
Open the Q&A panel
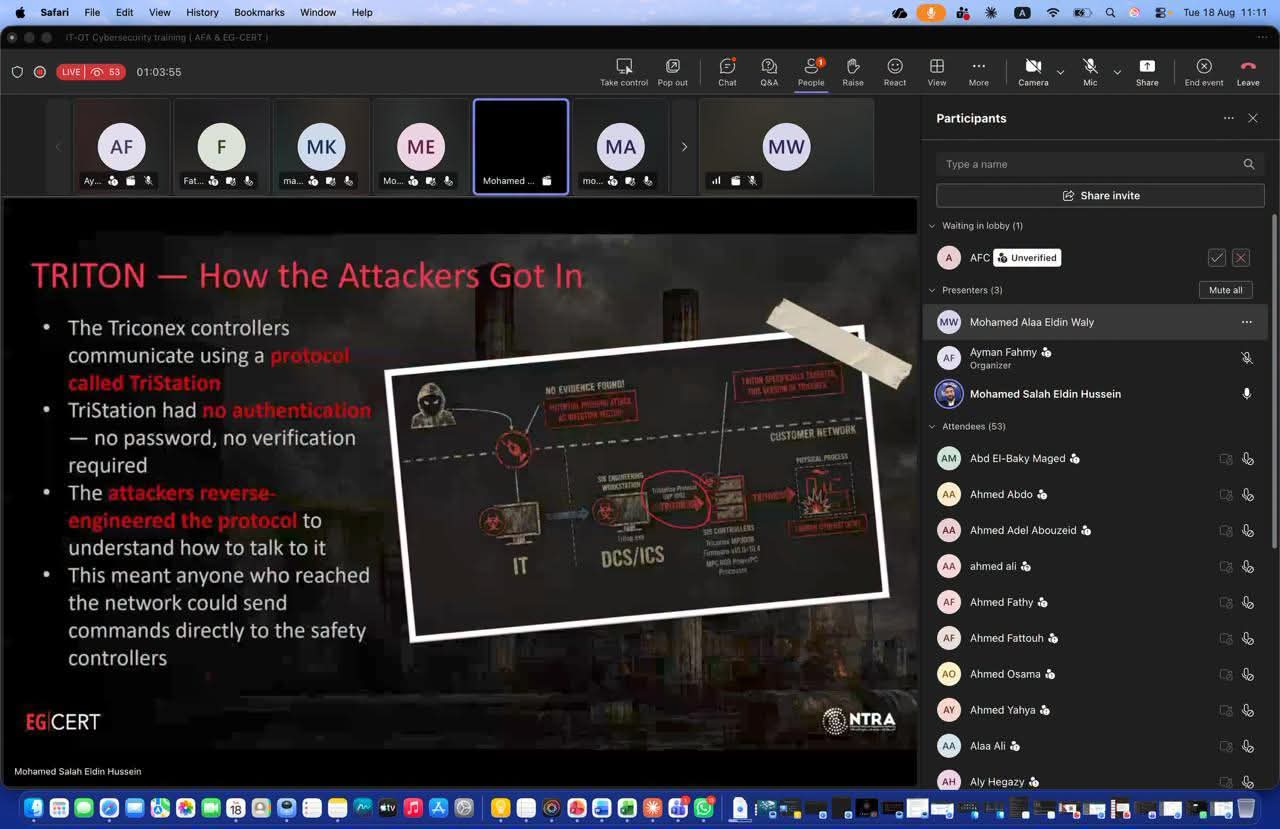tap(769, 72)
